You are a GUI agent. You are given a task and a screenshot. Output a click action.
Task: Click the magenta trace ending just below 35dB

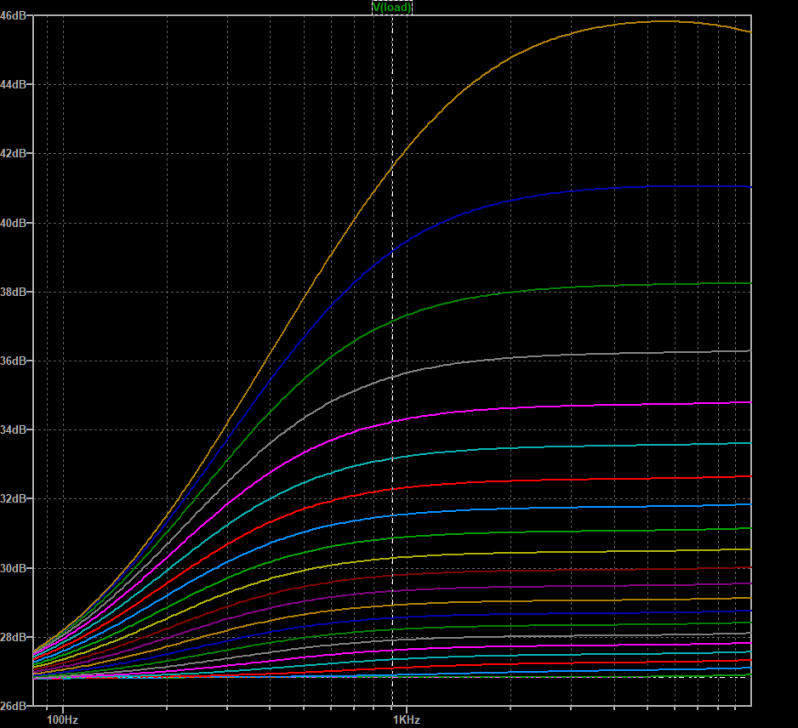point(600,405)
